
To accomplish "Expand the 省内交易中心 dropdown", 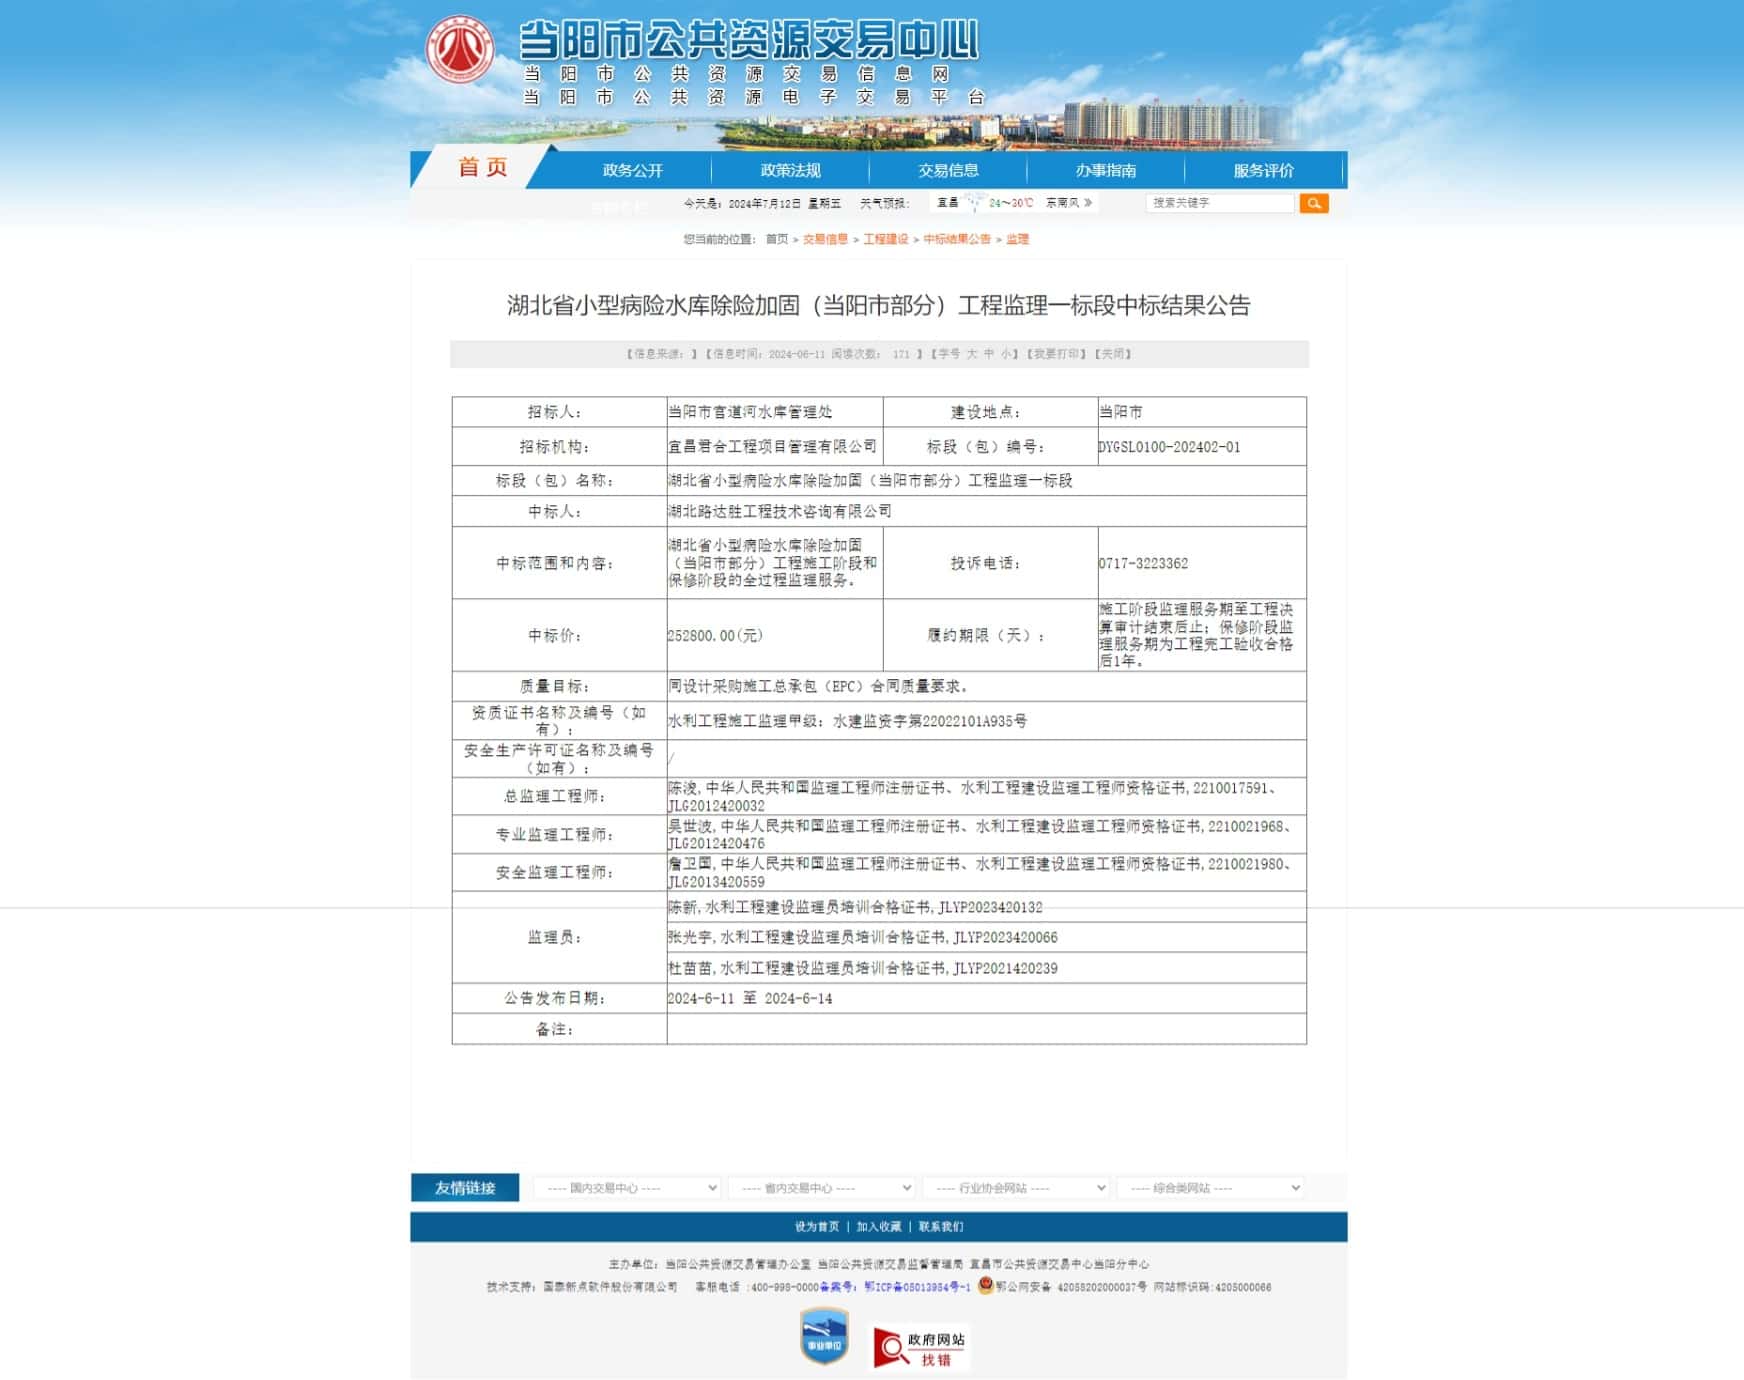I will pos(821,1188).
